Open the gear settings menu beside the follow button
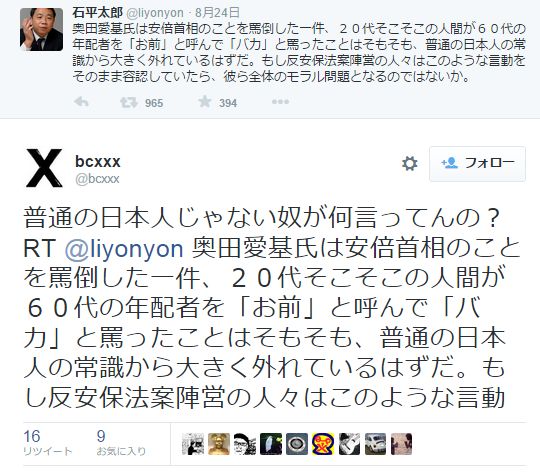This screenshot has width=540, height=472. 409,164
